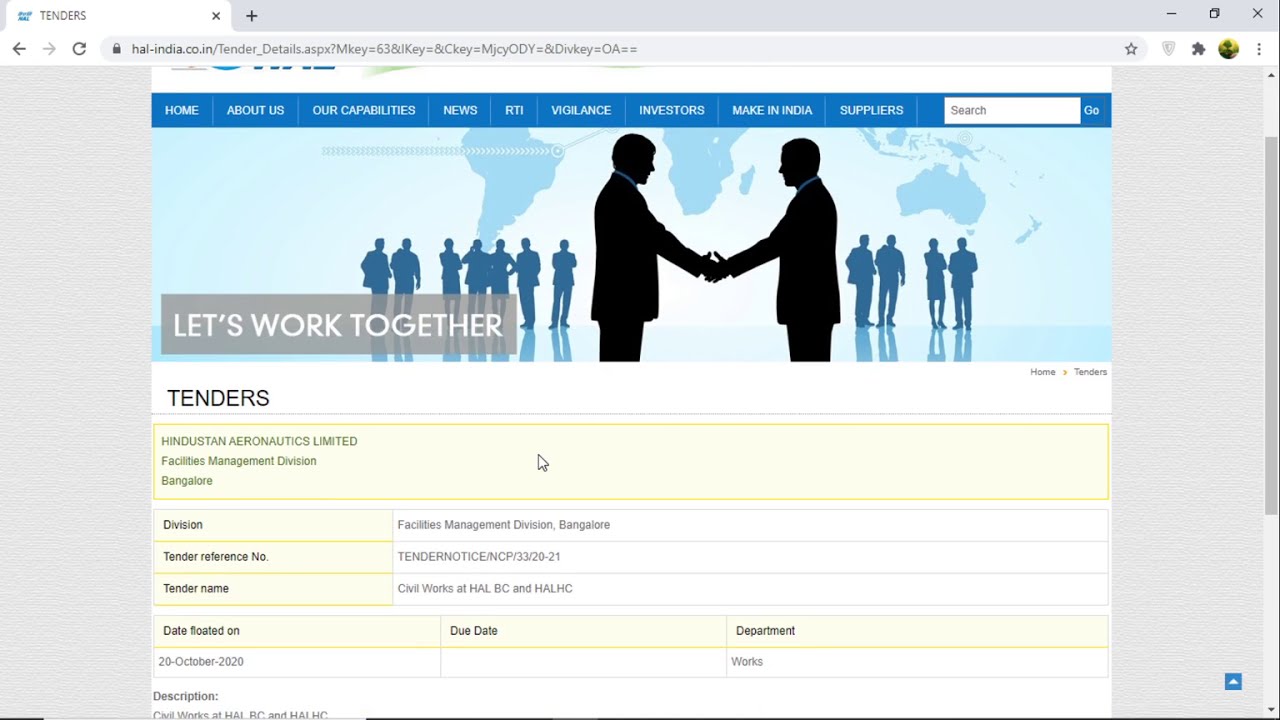Click the Home breadcrumb link
This screenshot has height=720, width=1280.
(1043, 372)
